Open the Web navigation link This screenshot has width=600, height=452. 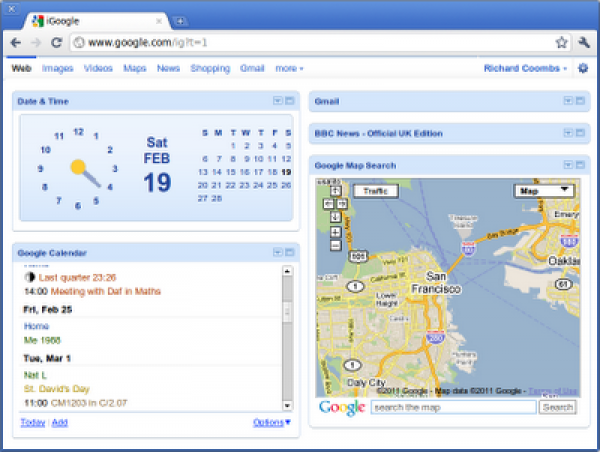click(21, 69)
